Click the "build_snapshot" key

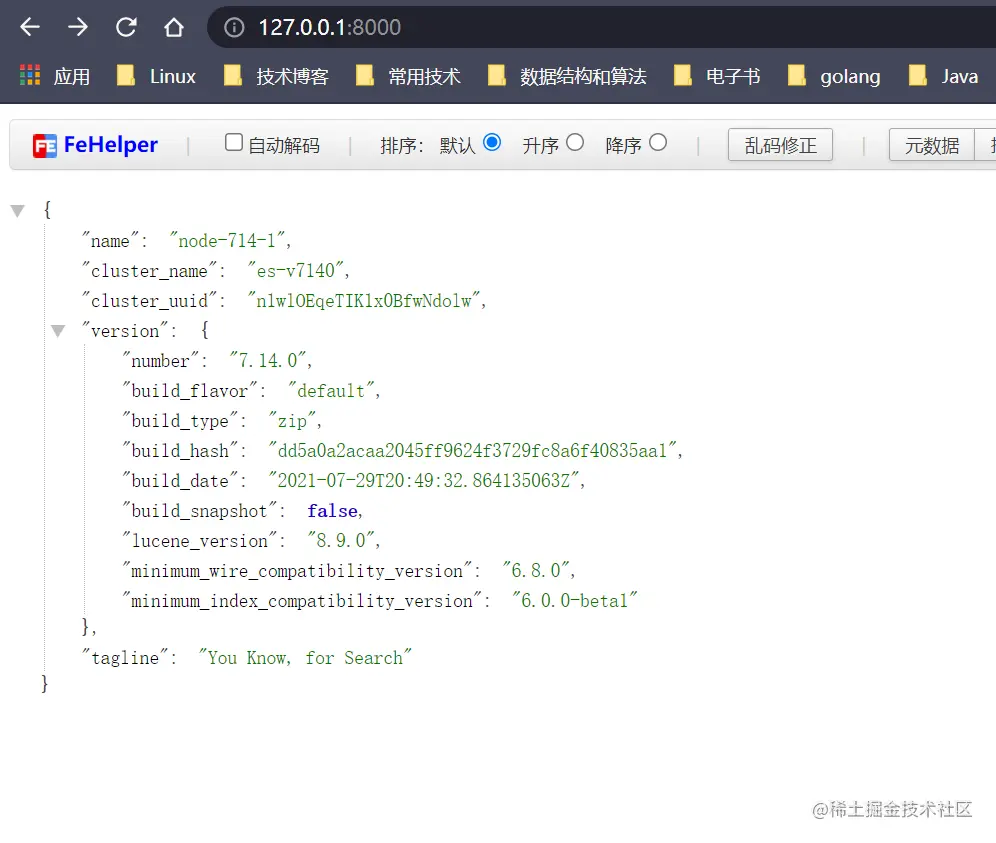click(199, 511)
